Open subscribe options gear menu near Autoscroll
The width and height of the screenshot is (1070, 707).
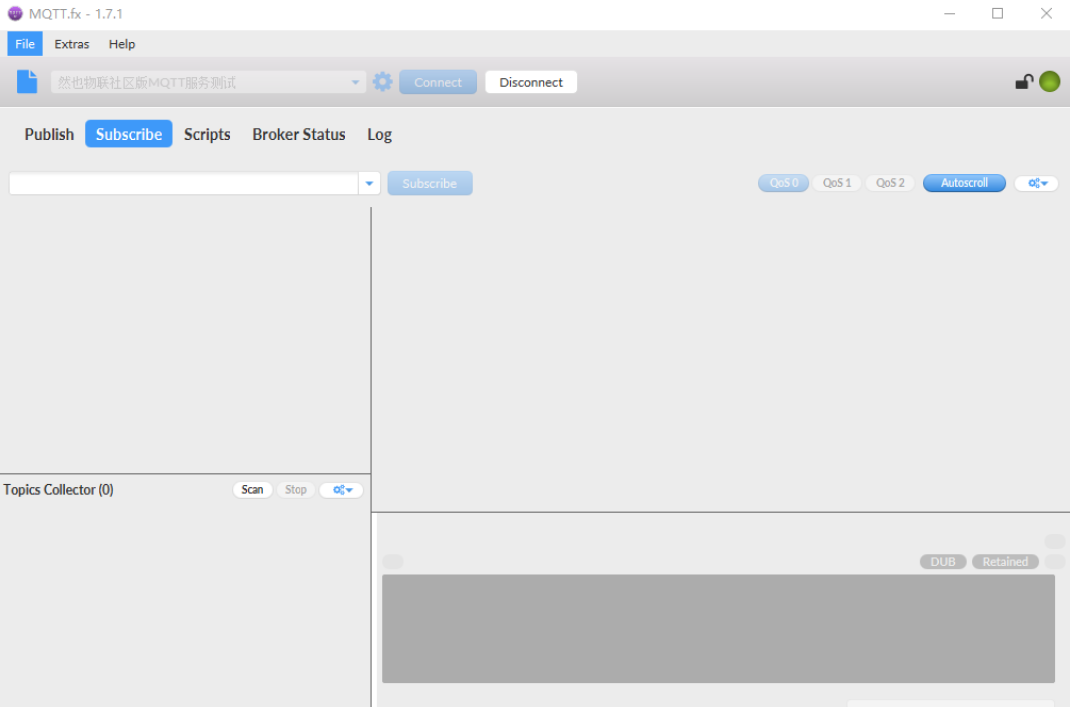(1037, 183)
